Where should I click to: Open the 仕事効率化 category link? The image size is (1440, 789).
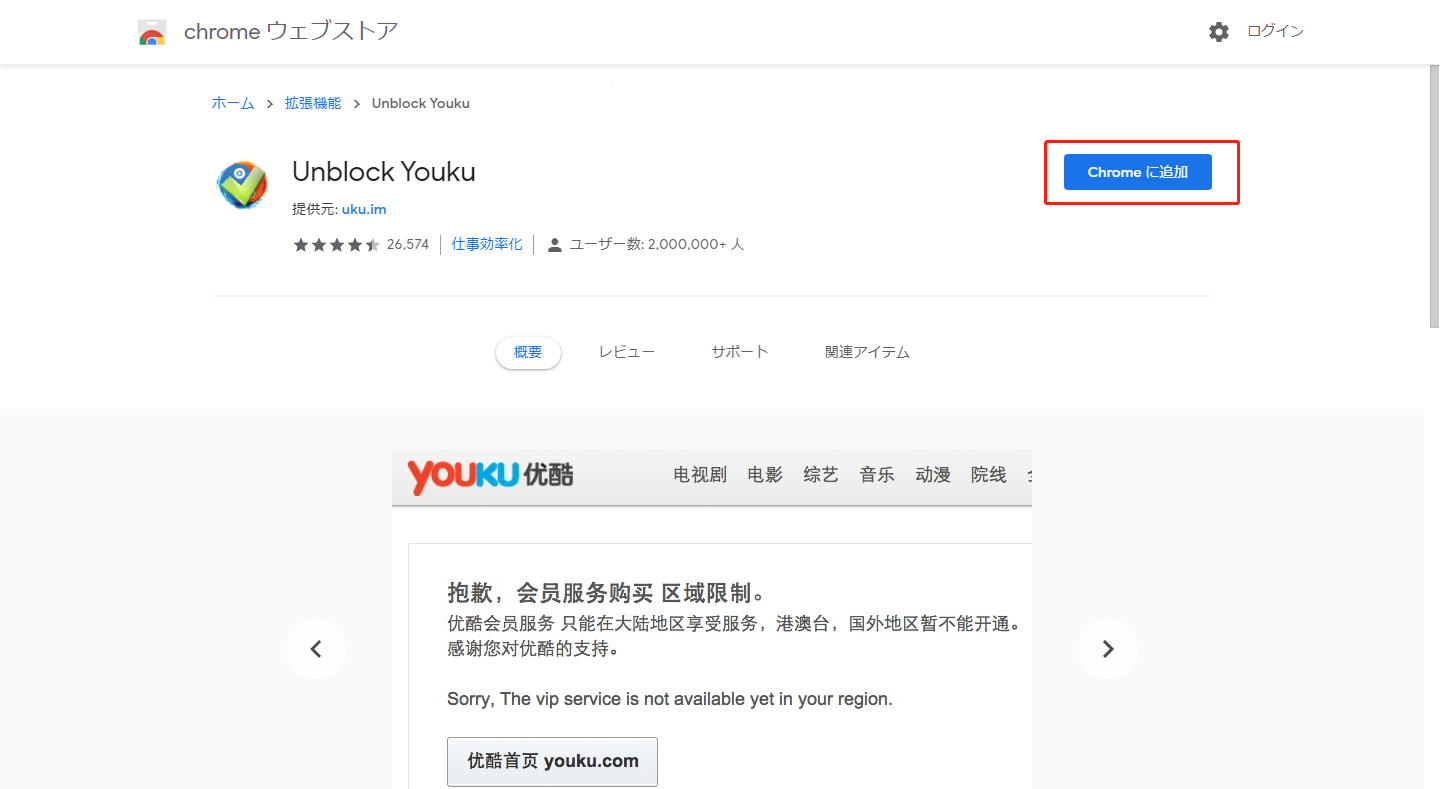click(x=487, y=244)
